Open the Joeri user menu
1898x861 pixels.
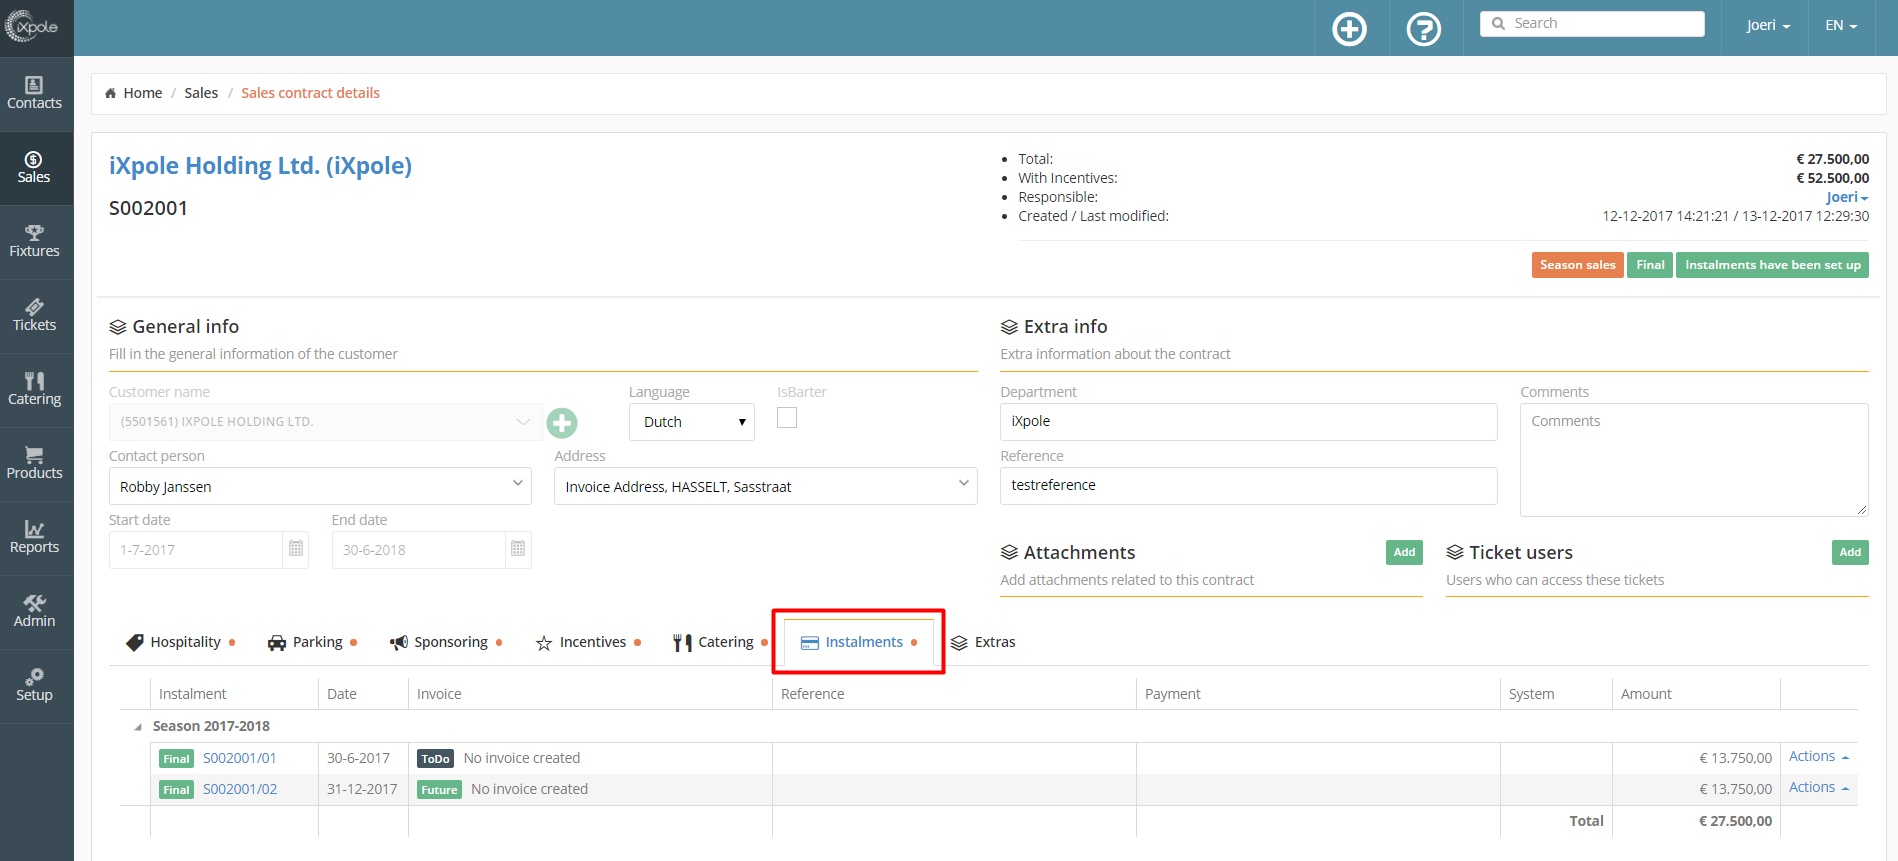[1768, 25]
